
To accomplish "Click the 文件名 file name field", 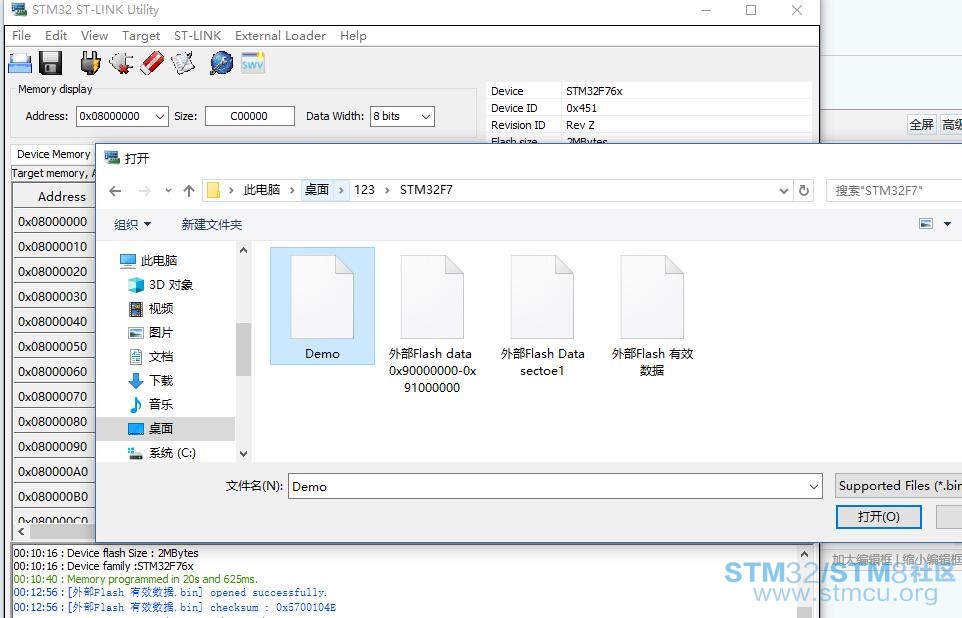I will click(x=555, y=487).
